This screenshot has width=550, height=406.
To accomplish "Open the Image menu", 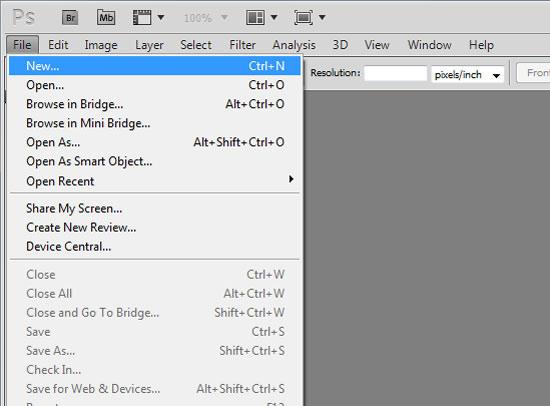I will click(101, 45).
